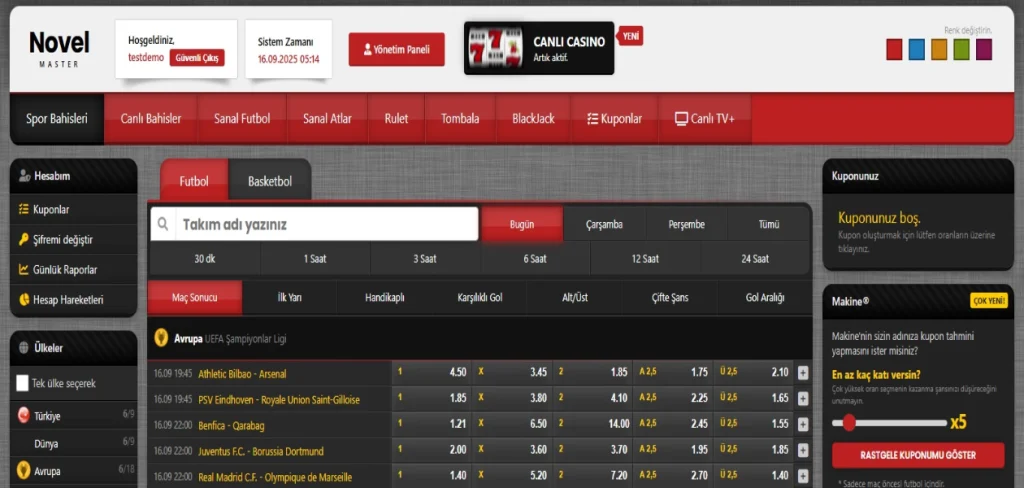Open the Canlı Casino banner
Viewport: 1024px width, 488px height.
click(539, 48)
